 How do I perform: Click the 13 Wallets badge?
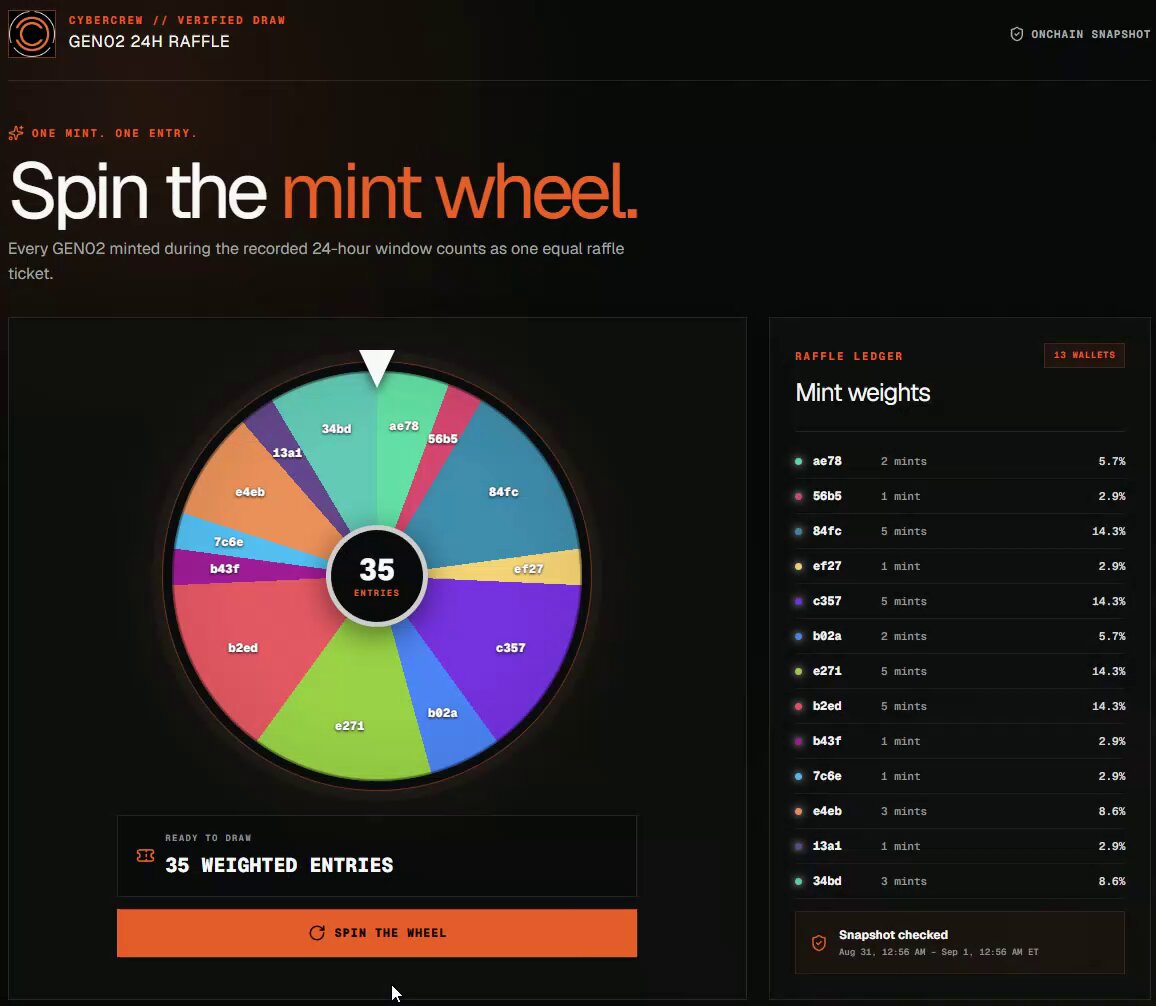1084,355
